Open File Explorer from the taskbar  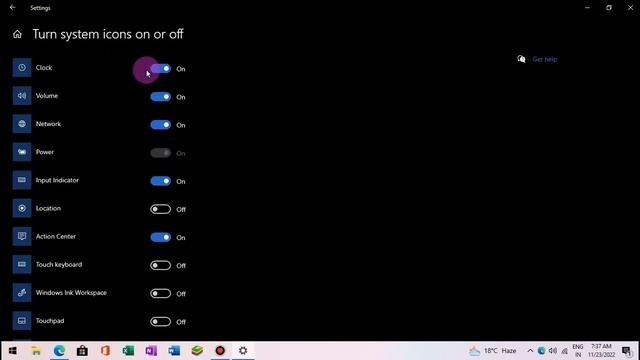point(36,351)
